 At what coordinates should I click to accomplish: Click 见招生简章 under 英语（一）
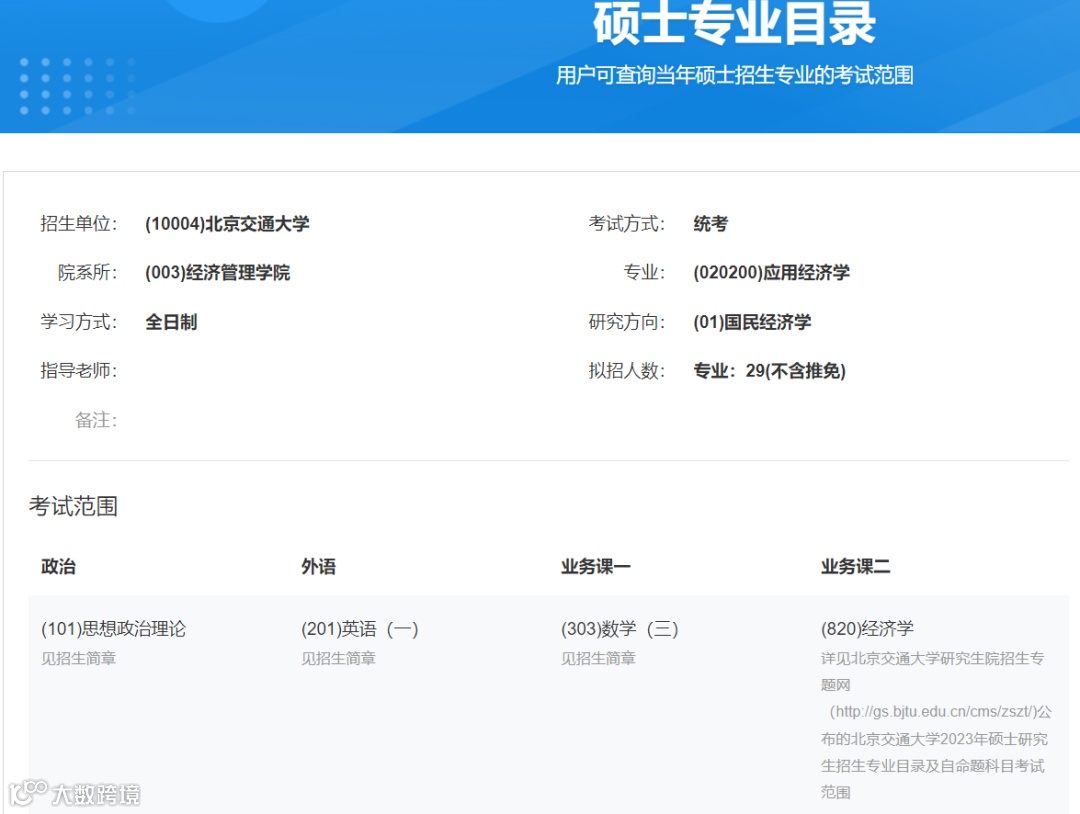[338, 658]
